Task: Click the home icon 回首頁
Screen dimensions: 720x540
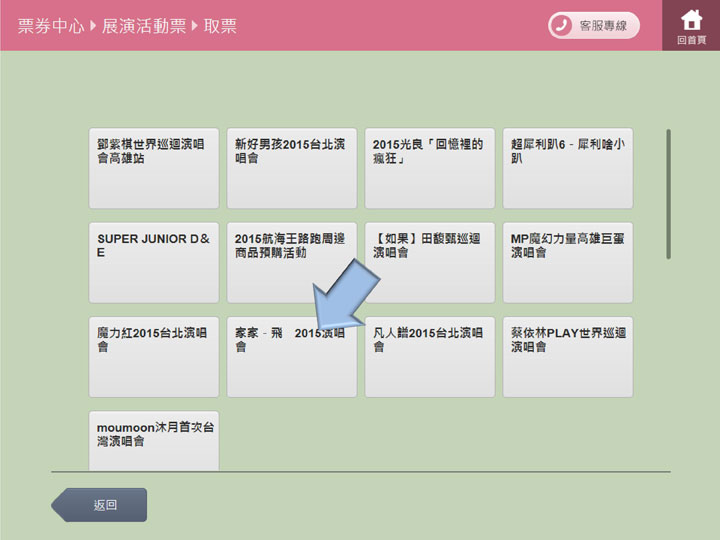Action: pos(691,25)
